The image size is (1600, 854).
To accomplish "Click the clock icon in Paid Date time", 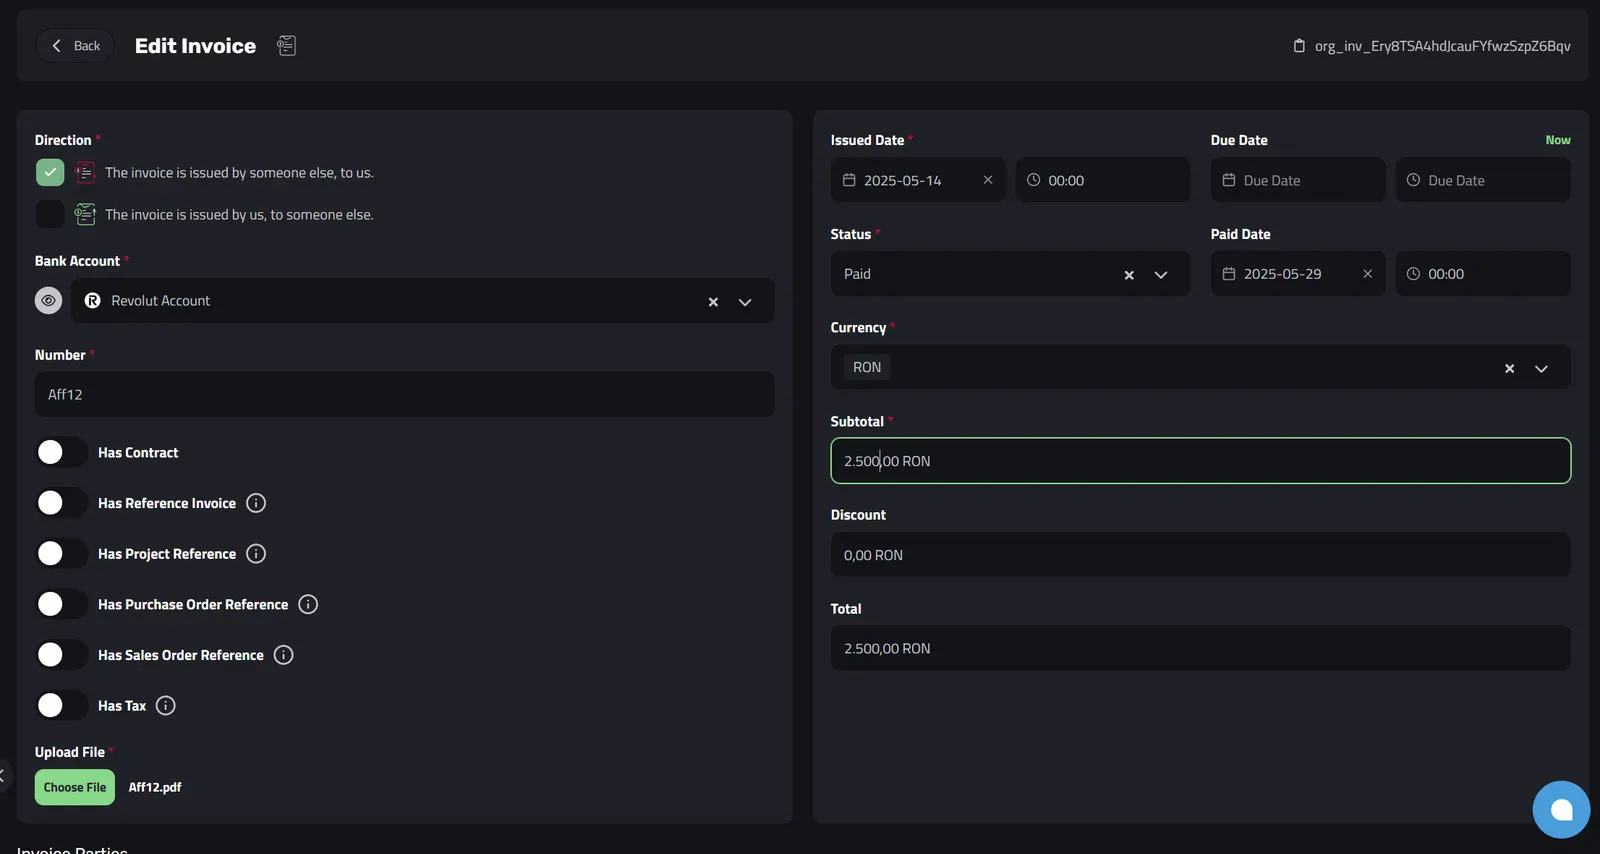I will click(x=1414, y=274).
